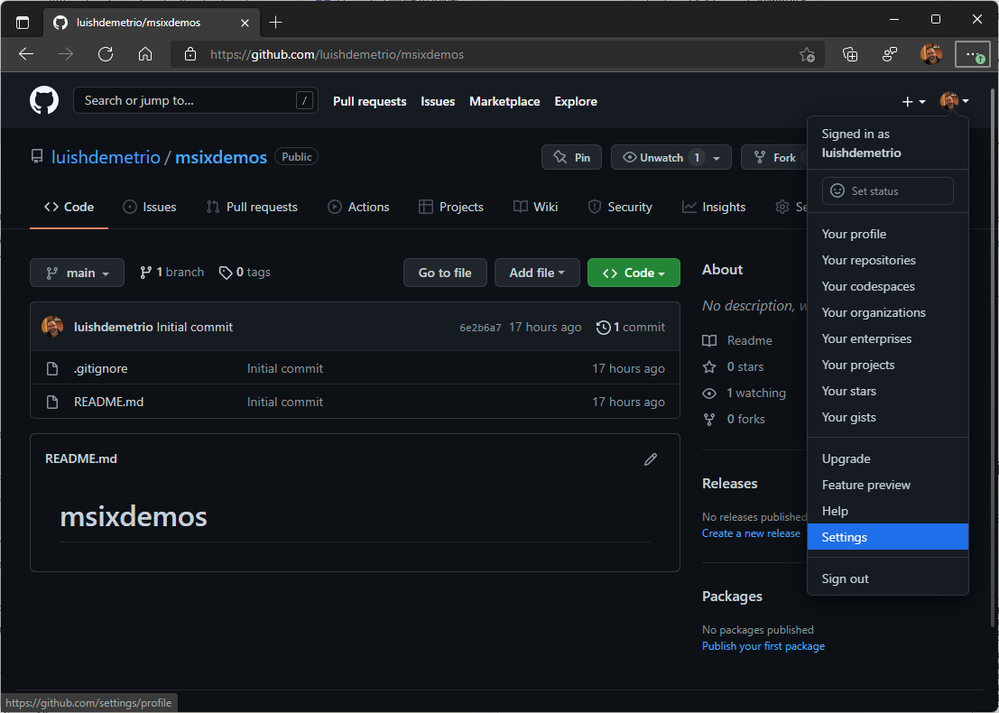Open Marketplace in top navigation
The image size is (999, 713).
505,101
